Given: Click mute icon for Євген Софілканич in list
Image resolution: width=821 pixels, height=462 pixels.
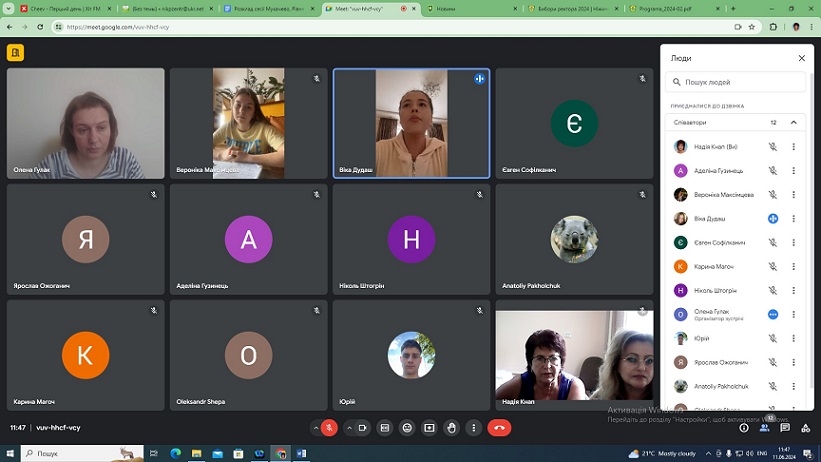Looking at the screenshot, I should pos(772,243).
